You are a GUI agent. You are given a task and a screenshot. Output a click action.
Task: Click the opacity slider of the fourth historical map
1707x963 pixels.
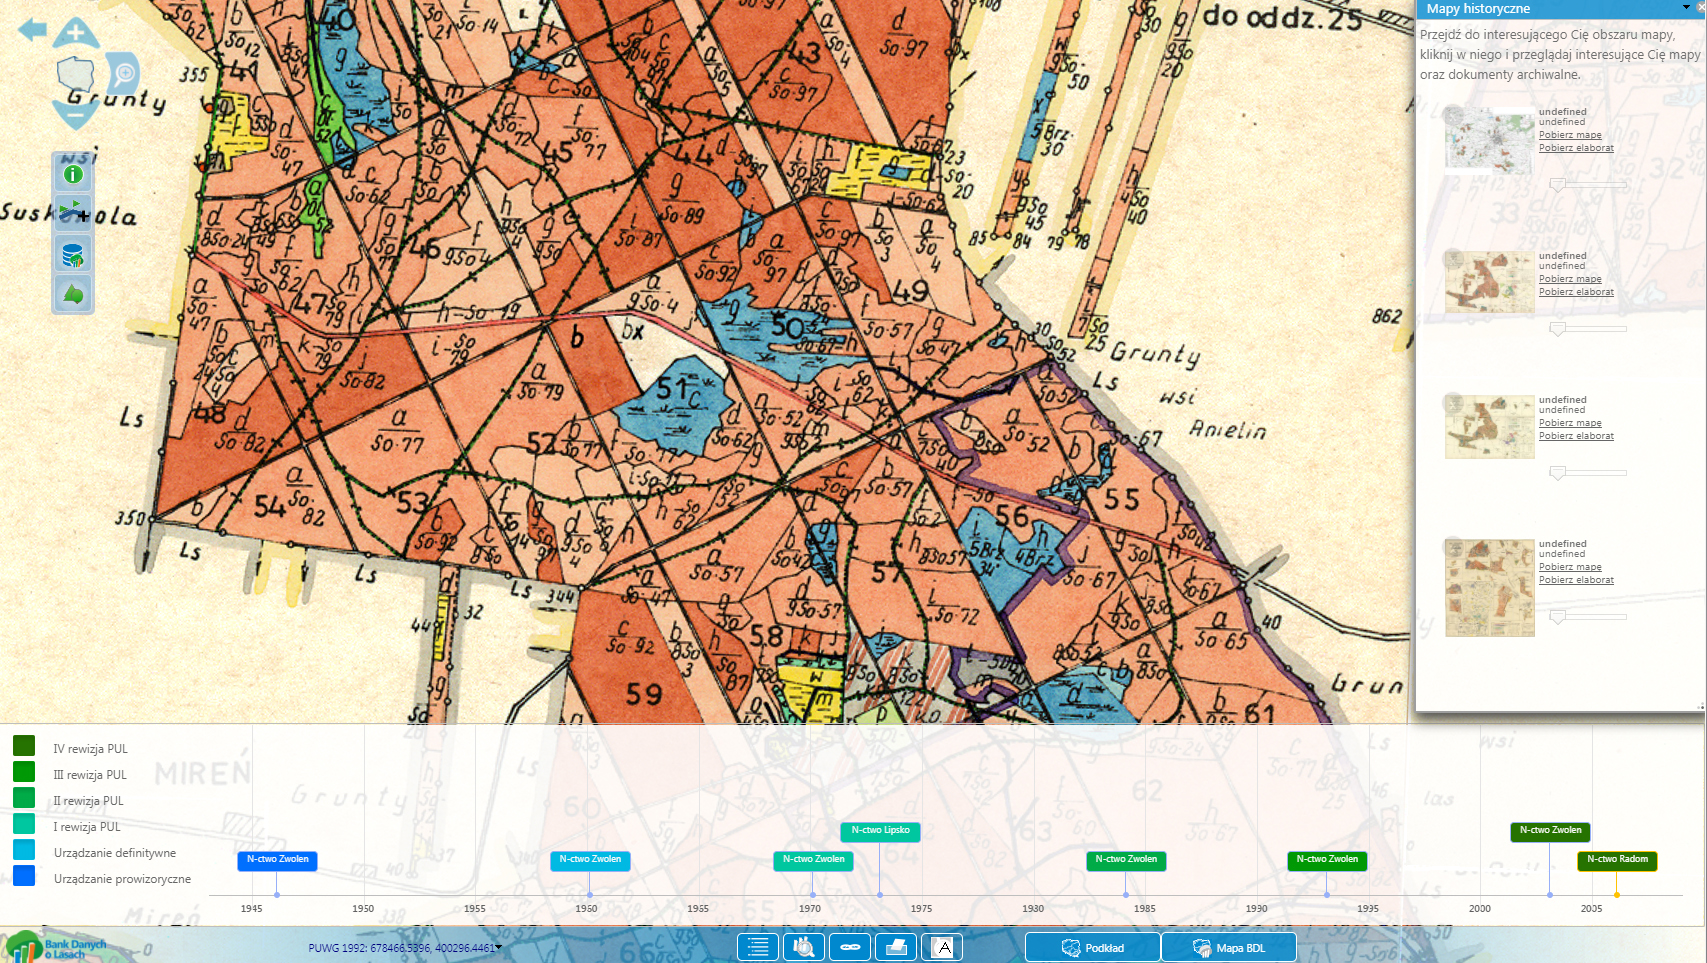tap(1588, 618)
